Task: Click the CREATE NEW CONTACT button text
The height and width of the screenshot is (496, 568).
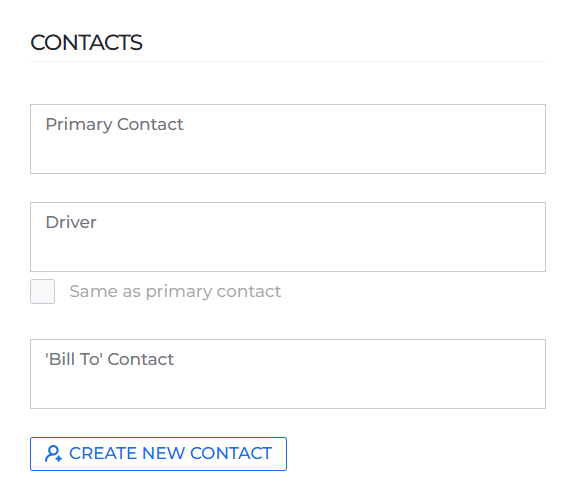Action: [x=170, y=454]
